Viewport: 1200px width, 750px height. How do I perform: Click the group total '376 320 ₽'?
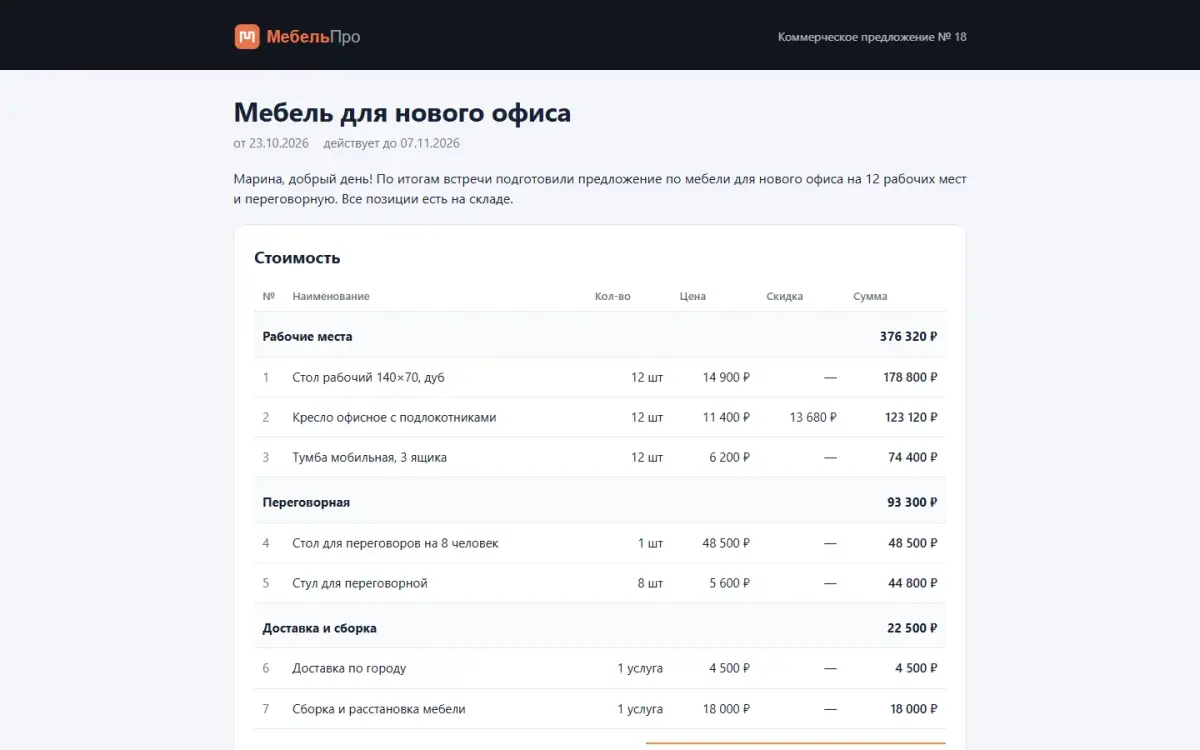click(x=909, y=337)
